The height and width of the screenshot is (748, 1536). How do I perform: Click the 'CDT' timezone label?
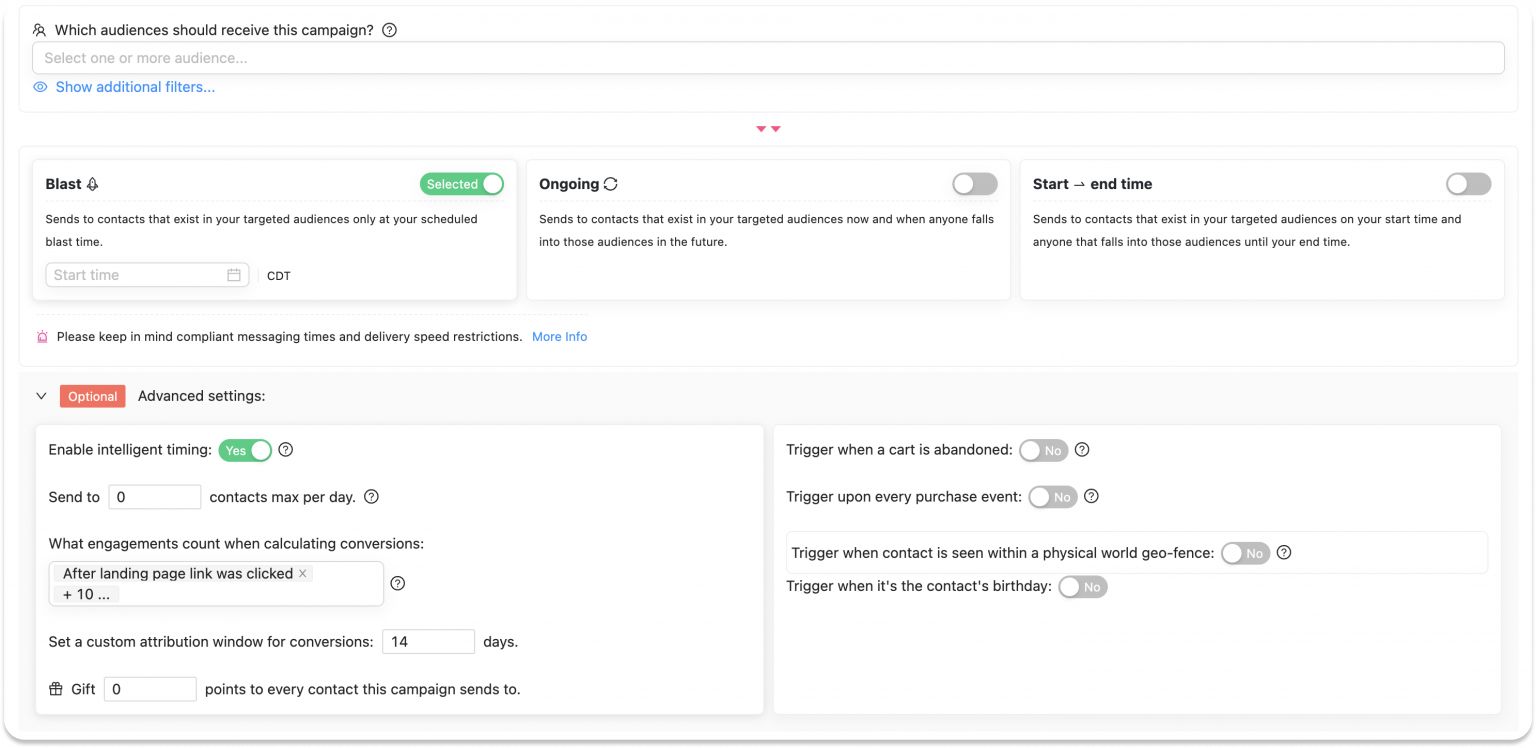(x=279, y=276)
